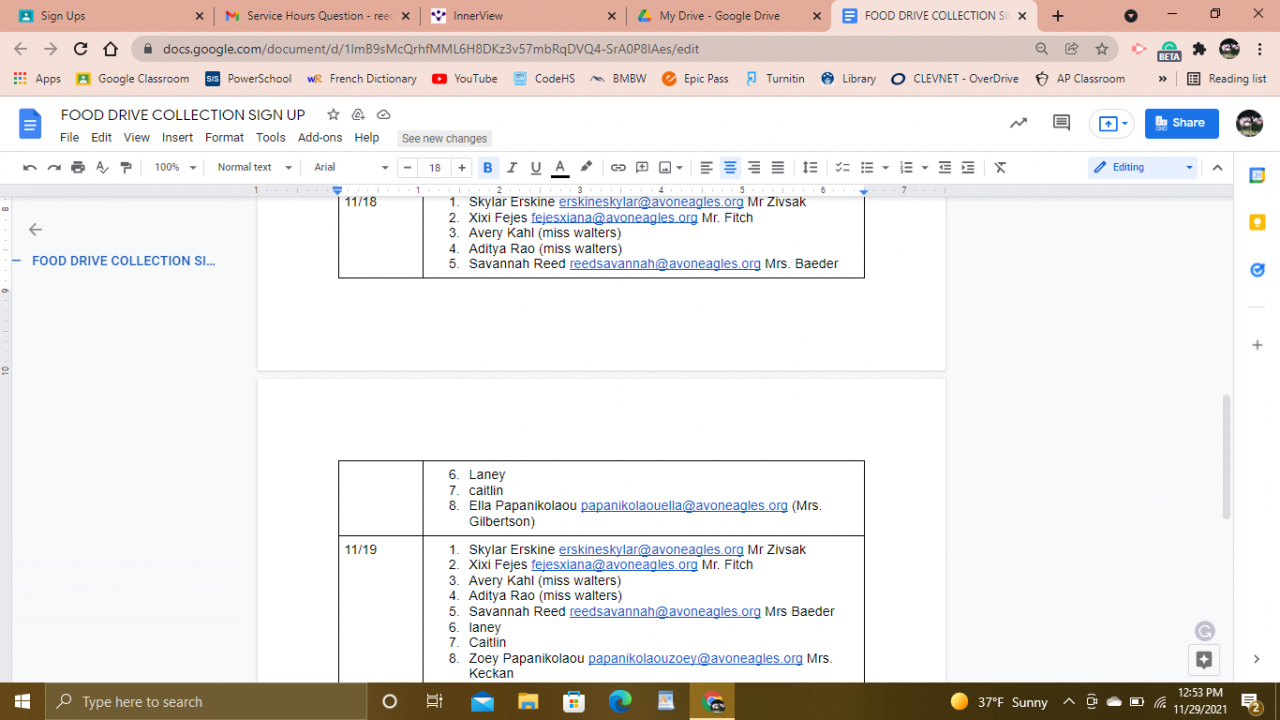Move the document to a folder

coord(358,115)
